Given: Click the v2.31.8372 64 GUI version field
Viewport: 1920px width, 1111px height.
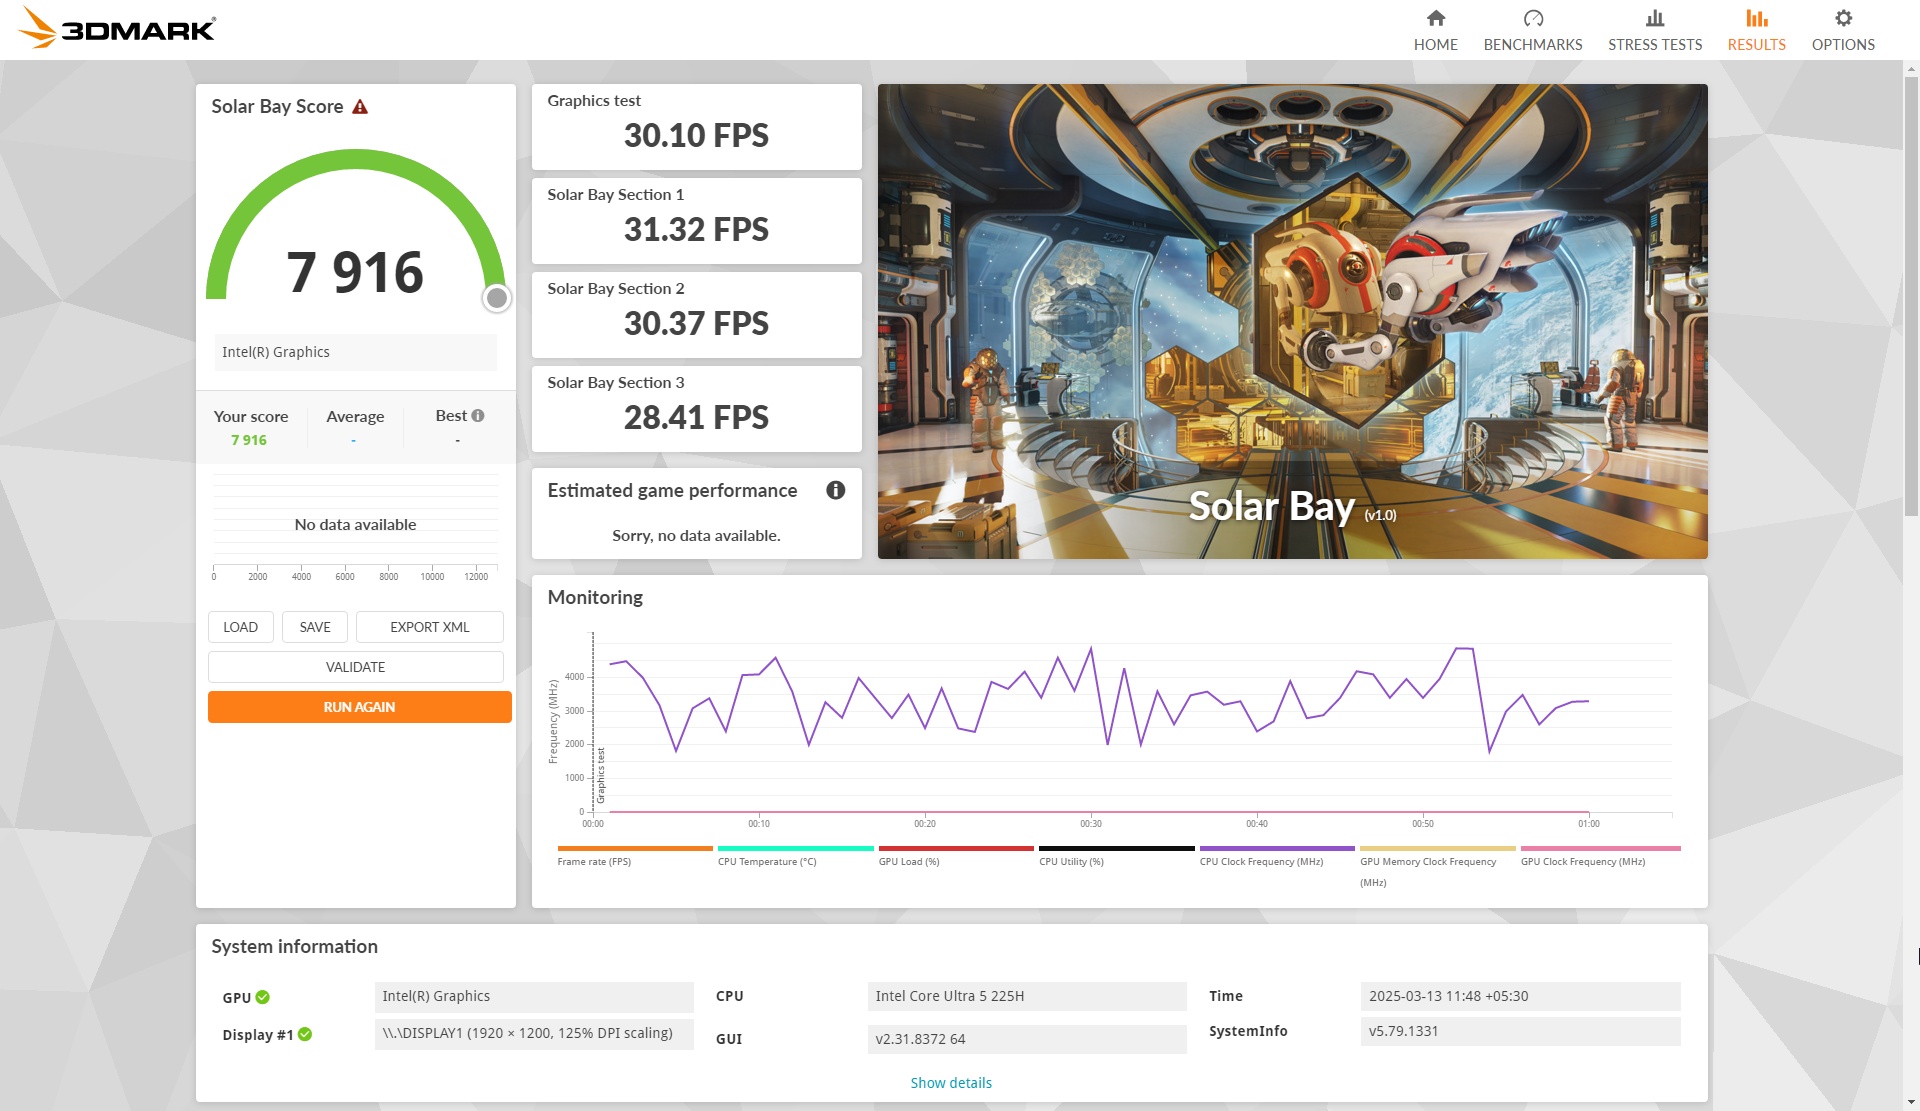Looking at the screenshot, I should (x=1027, y=1039).
